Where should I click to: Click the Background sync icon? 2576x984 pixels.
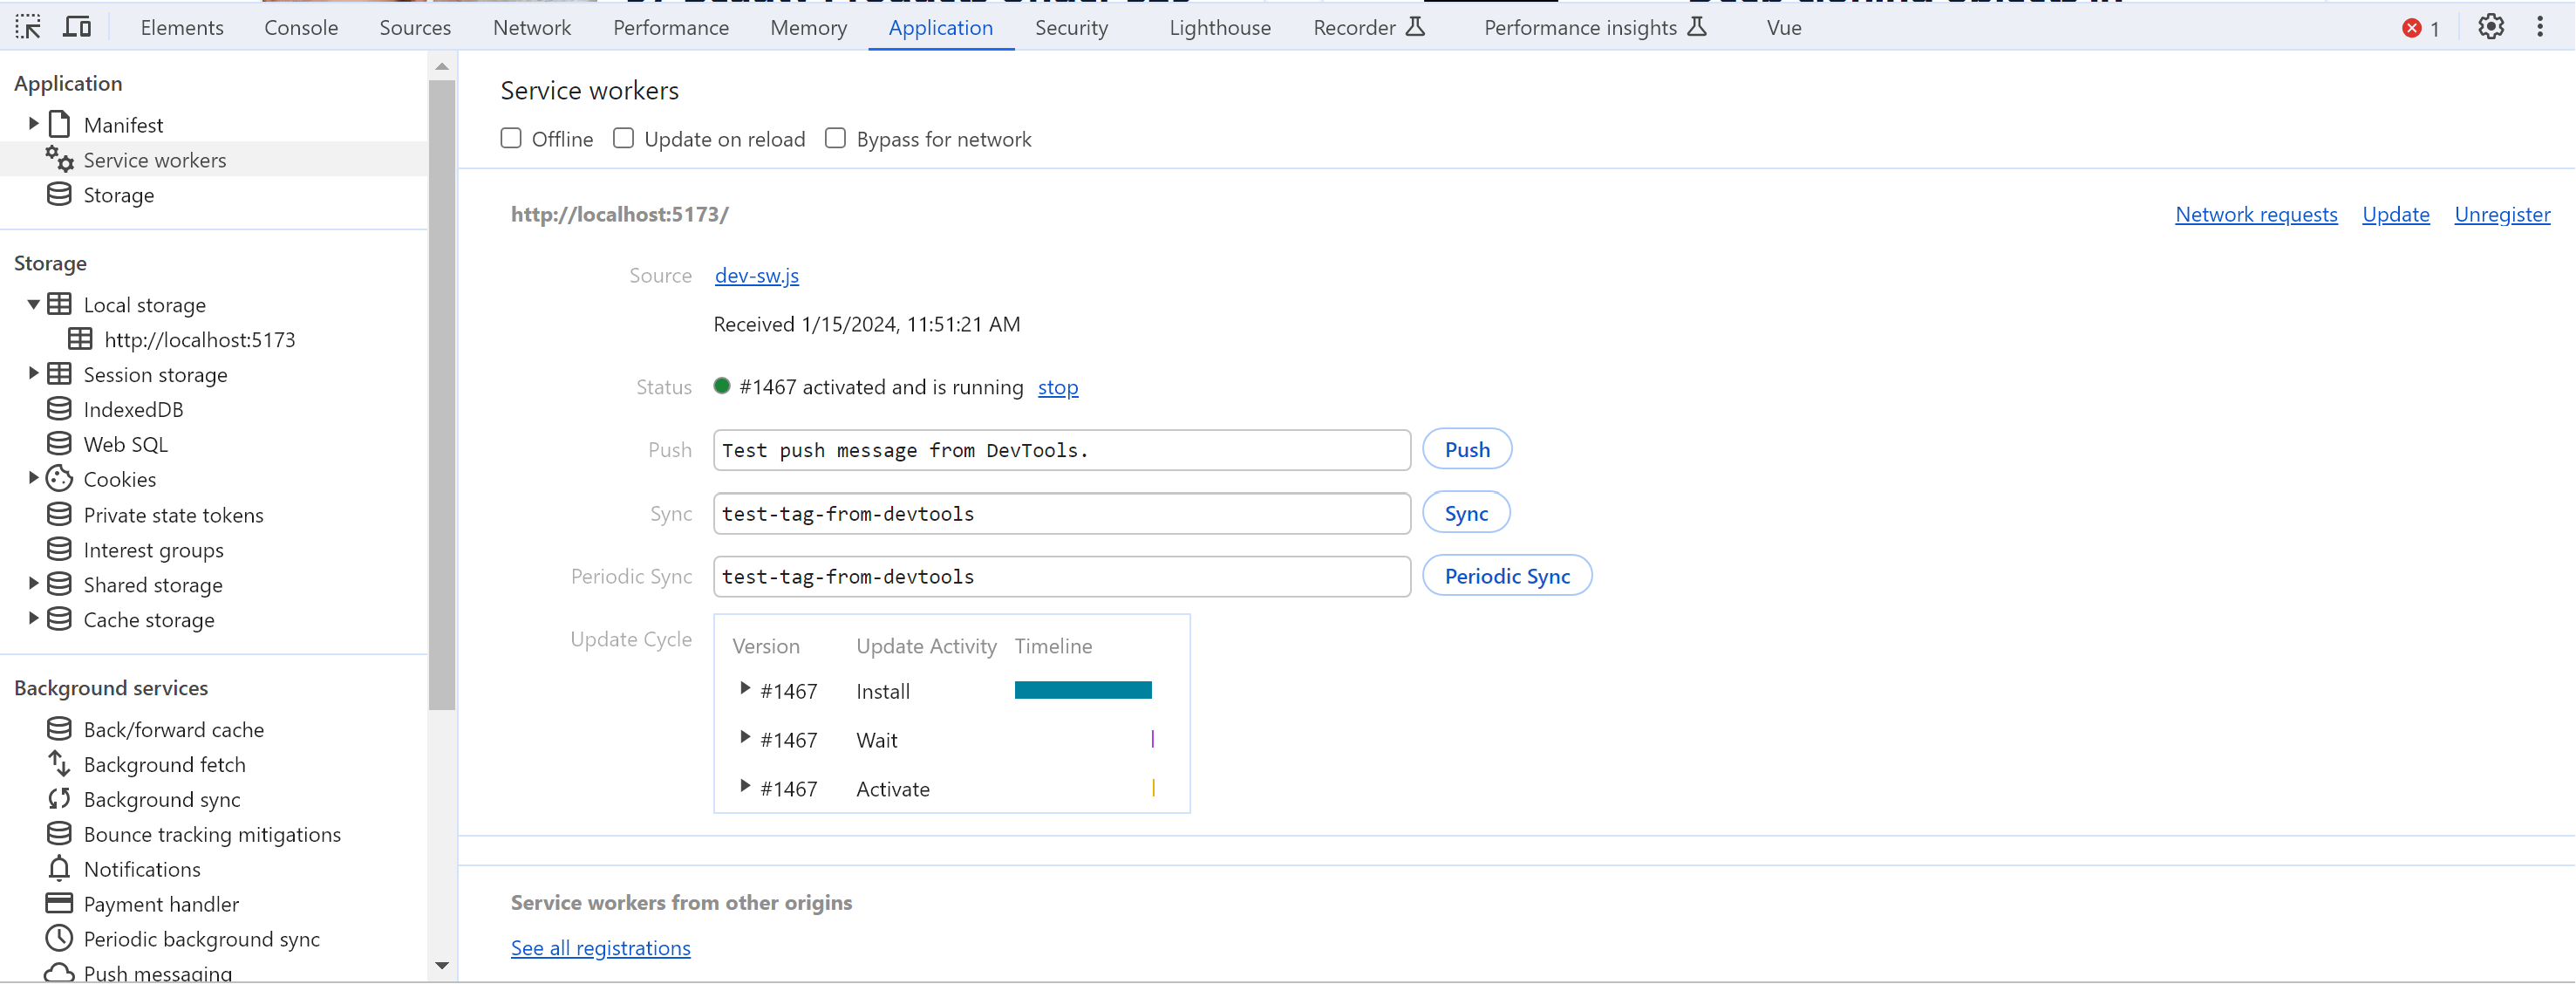coord(60,799)
